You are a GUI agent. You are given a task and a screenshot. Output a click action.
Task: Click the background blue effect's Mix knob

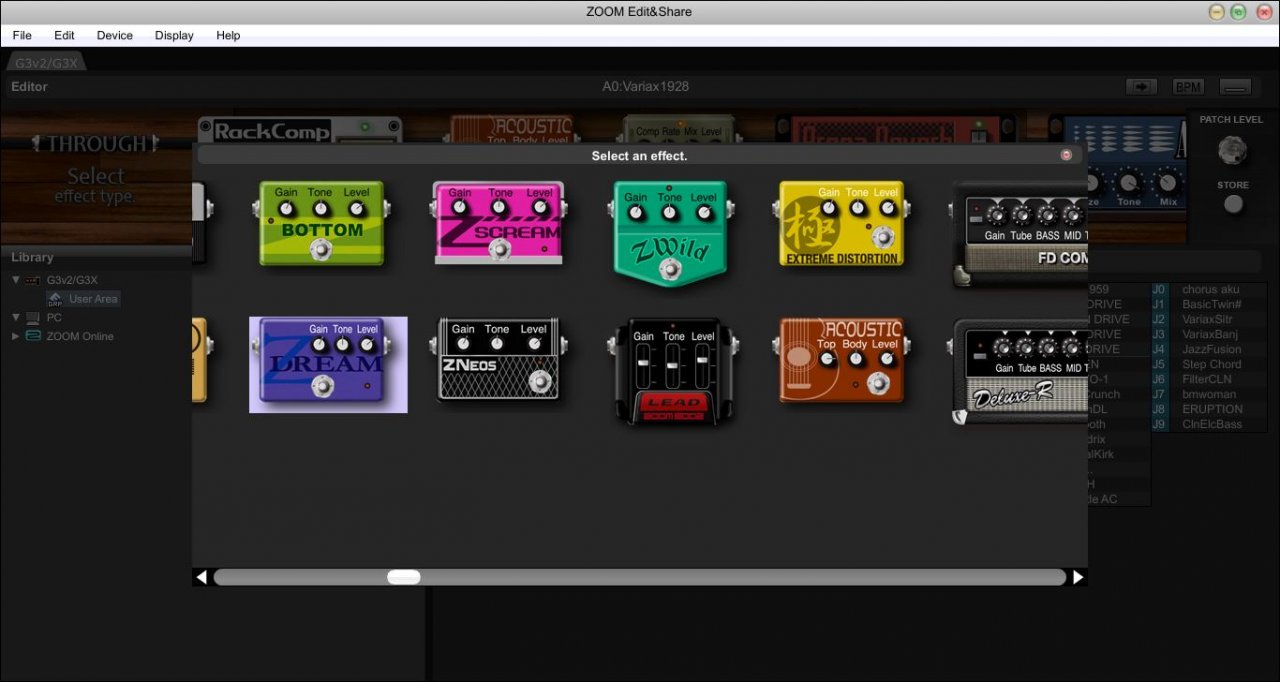pos(1167,183)
